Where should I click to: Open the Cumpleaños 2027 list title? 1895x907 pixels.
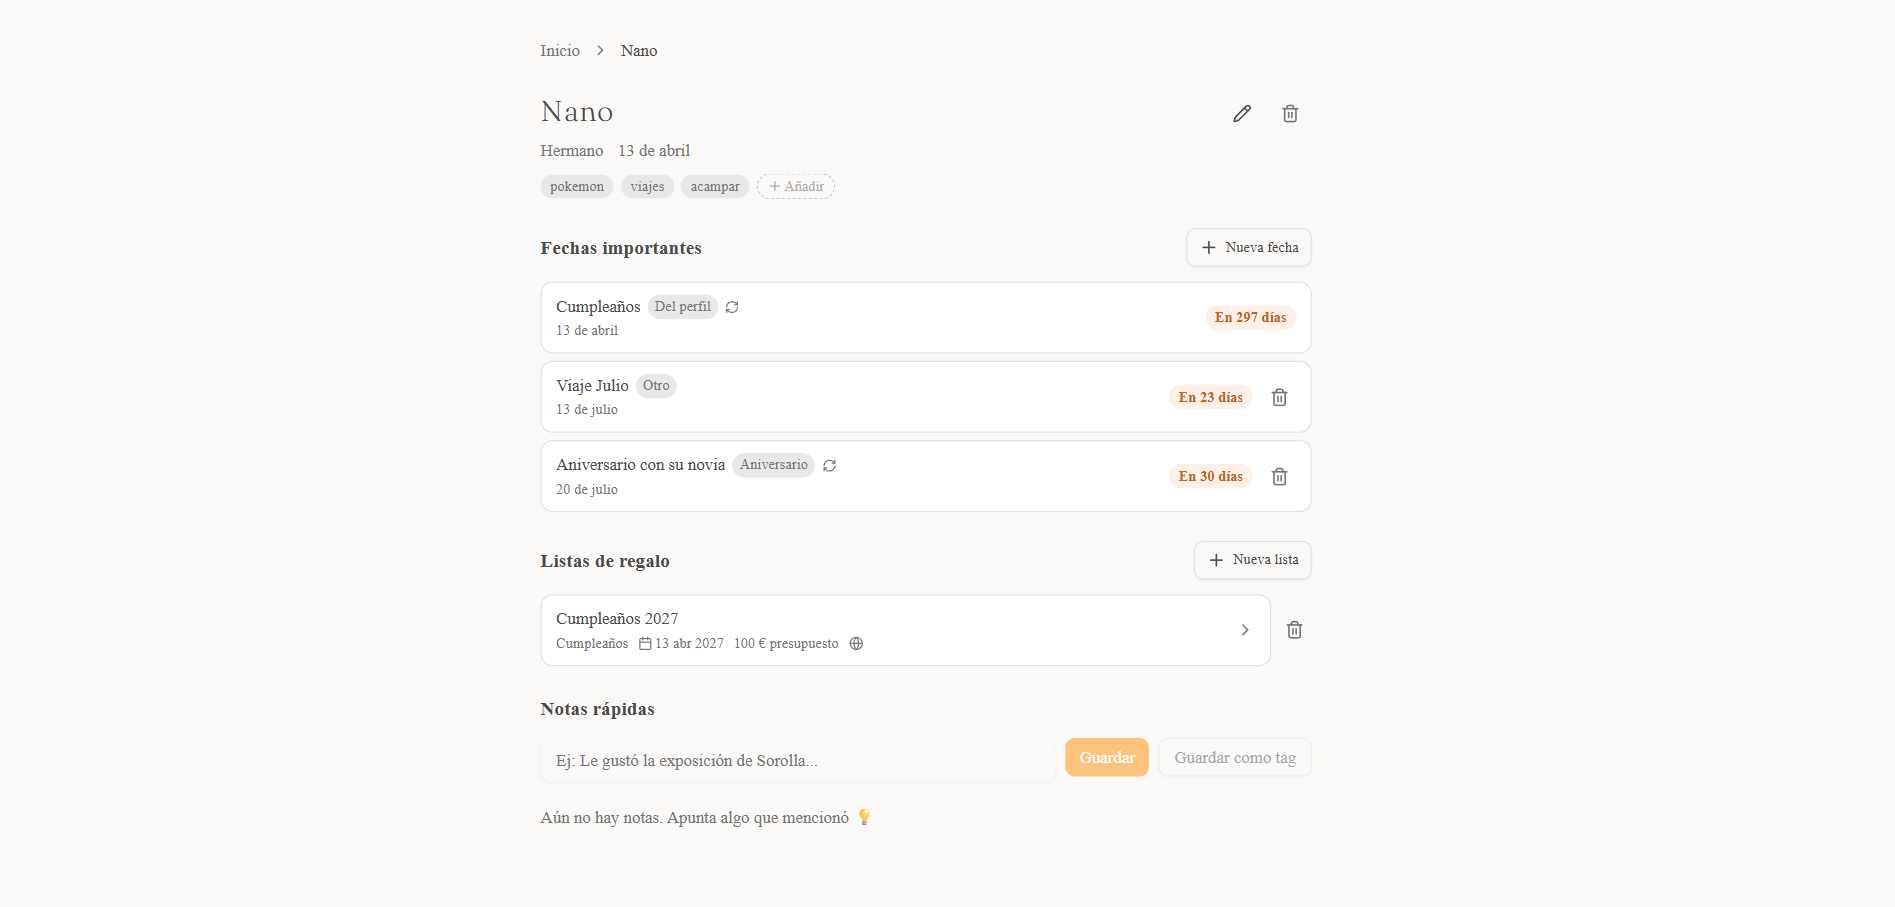[617, 619]
